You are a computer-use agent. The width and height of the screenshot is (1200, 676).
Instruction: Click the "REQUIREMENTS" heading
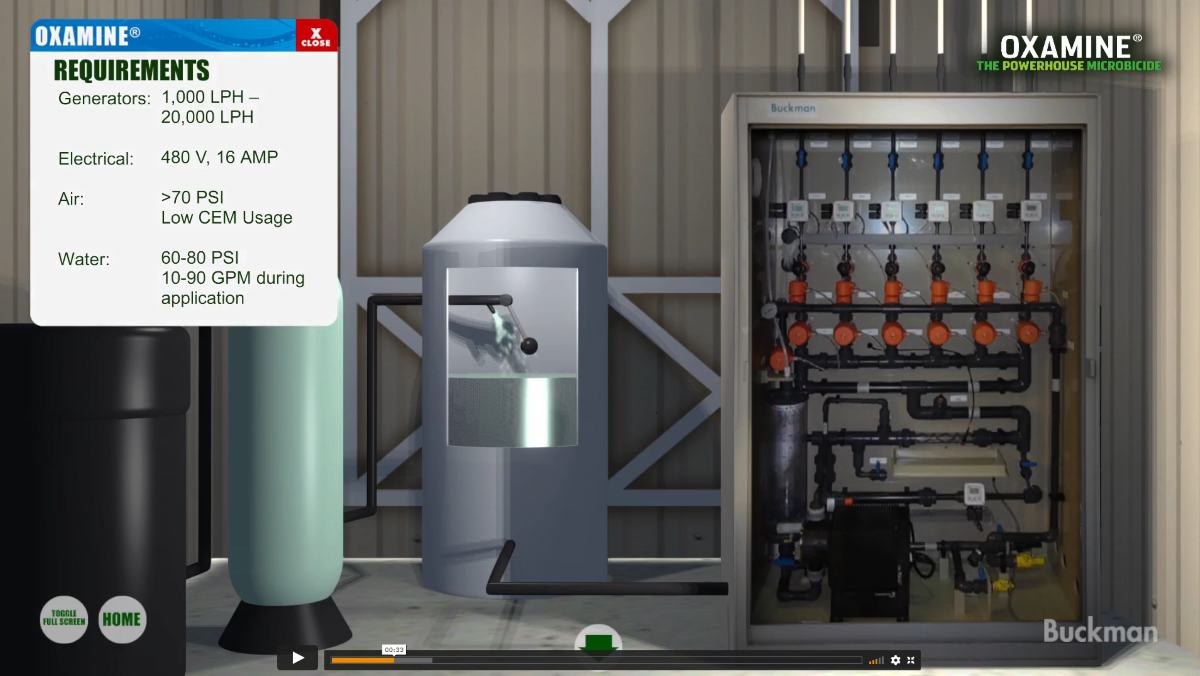(132, 70)
